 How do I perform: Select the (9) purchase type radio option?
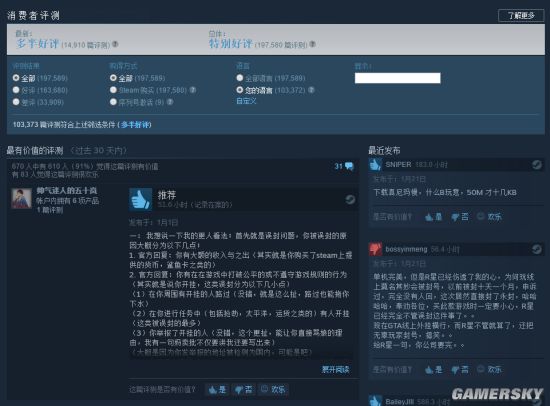pos(113,102)
